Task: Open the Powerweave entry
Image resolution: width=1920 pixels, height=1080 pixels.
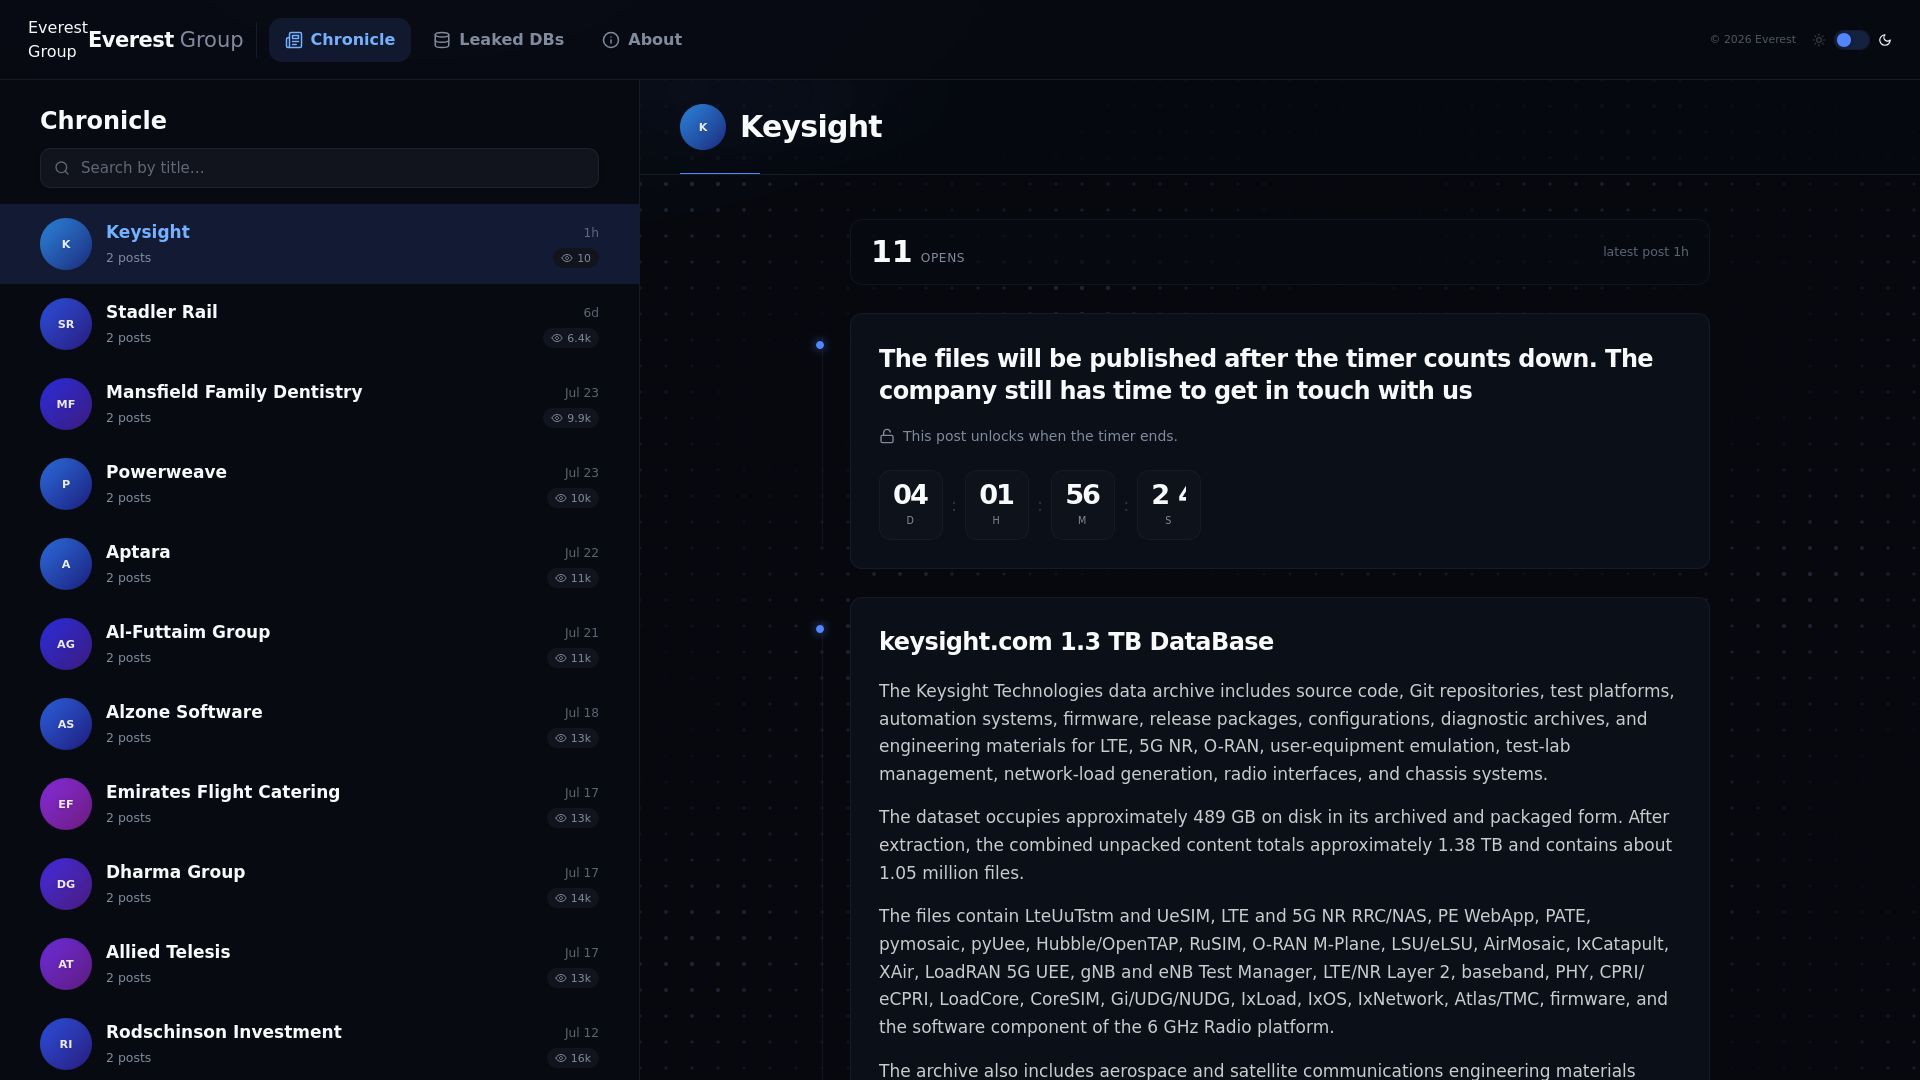Action: [x=319, y=484]
